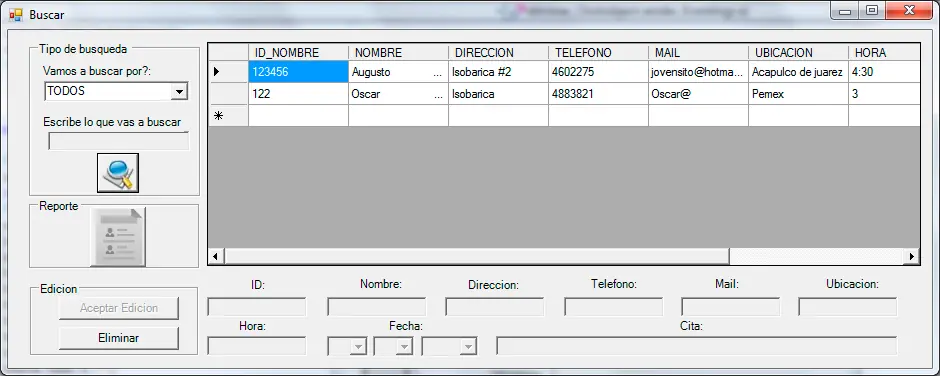Click the row selector for Augusto row

[x=228, y=72]
